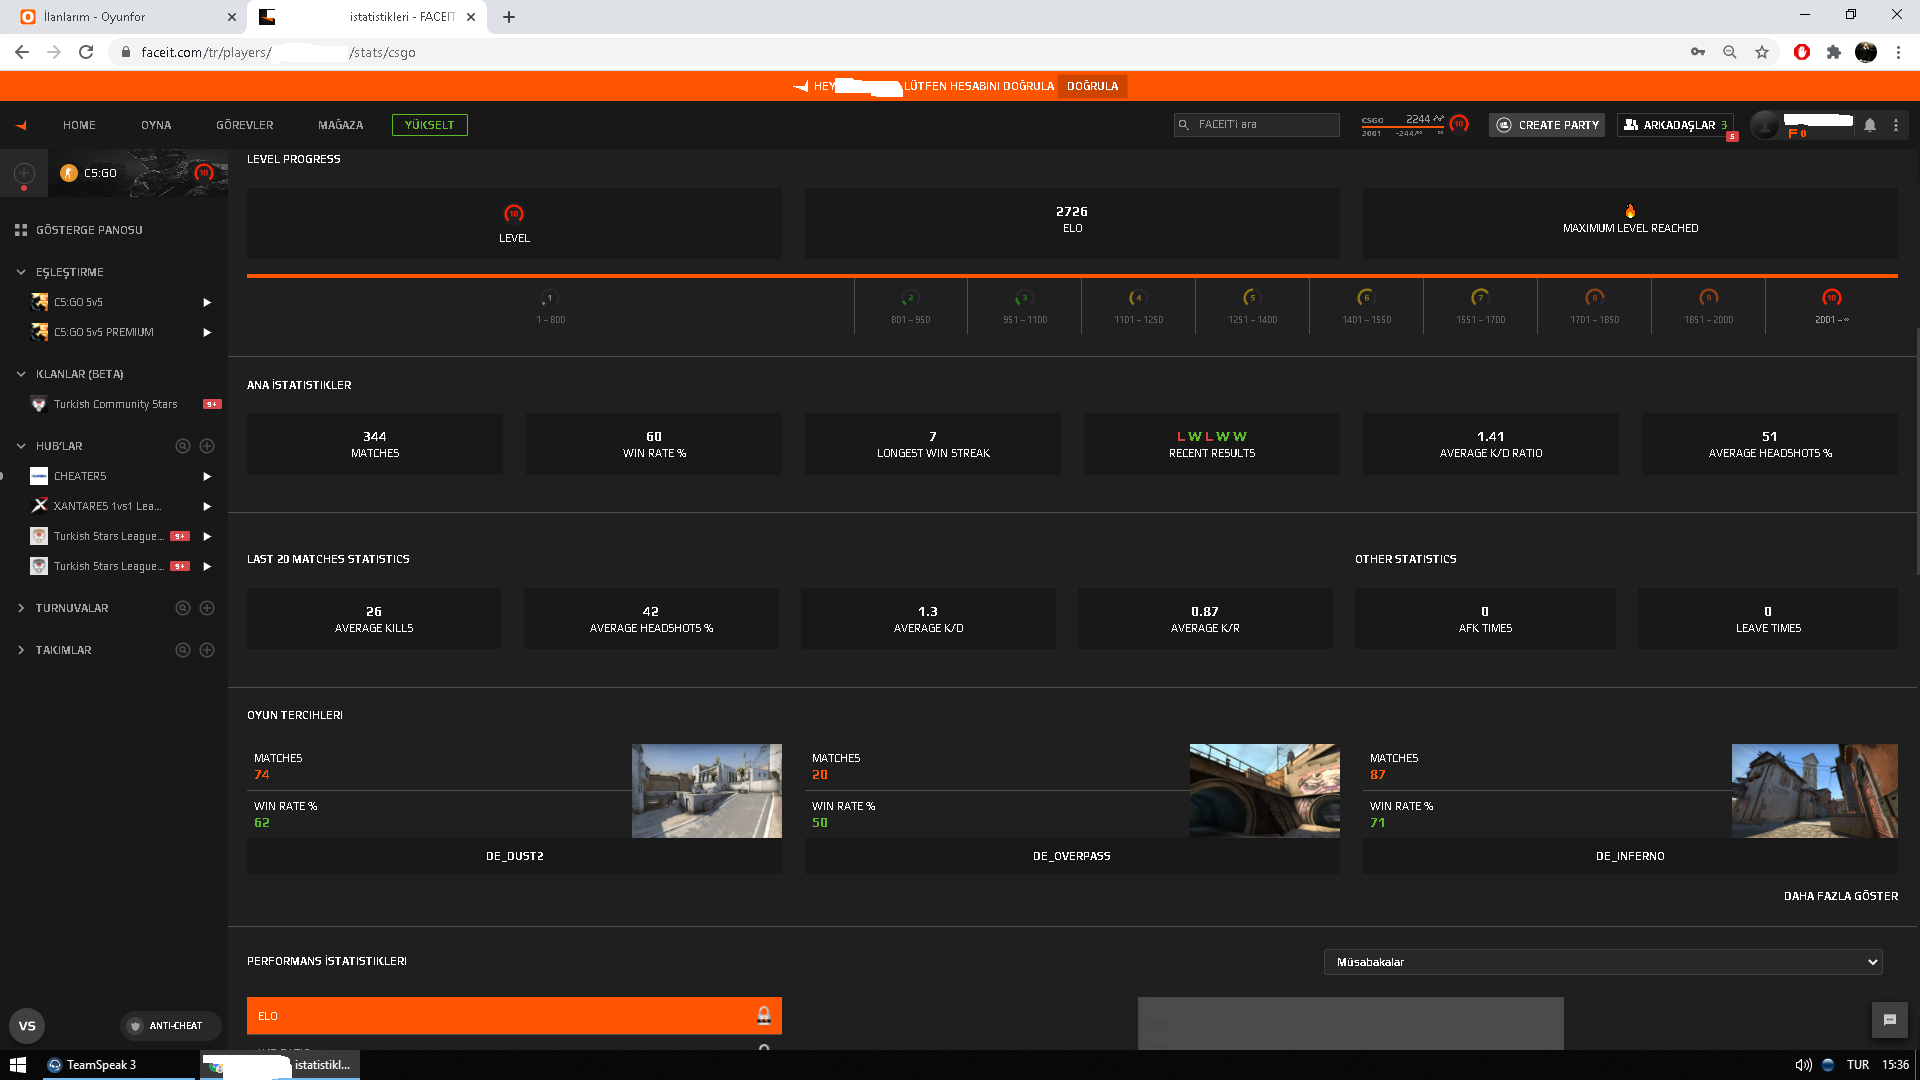This screenshot has width=1920, height=1080.
Task: Click the level 10 badge beside ELO counter
Action: click(1459, 124)
